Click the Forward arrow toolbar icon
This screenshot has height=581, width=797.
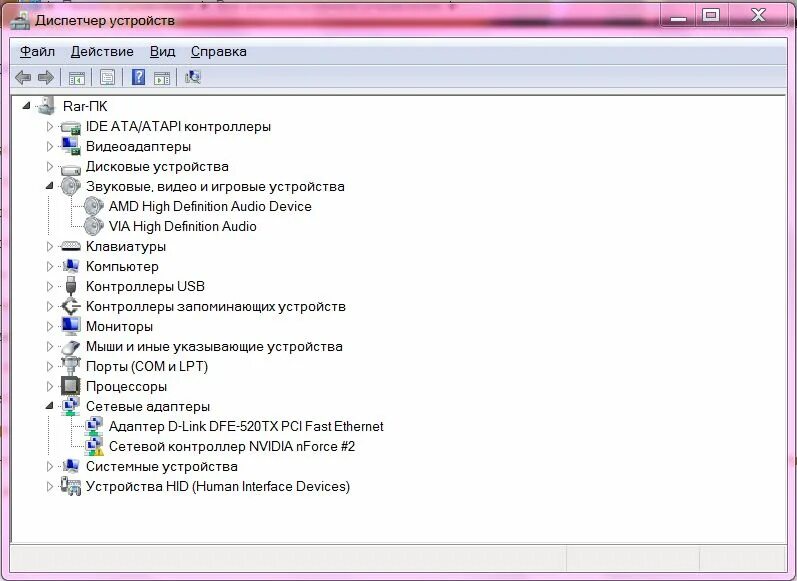point(46,77)
